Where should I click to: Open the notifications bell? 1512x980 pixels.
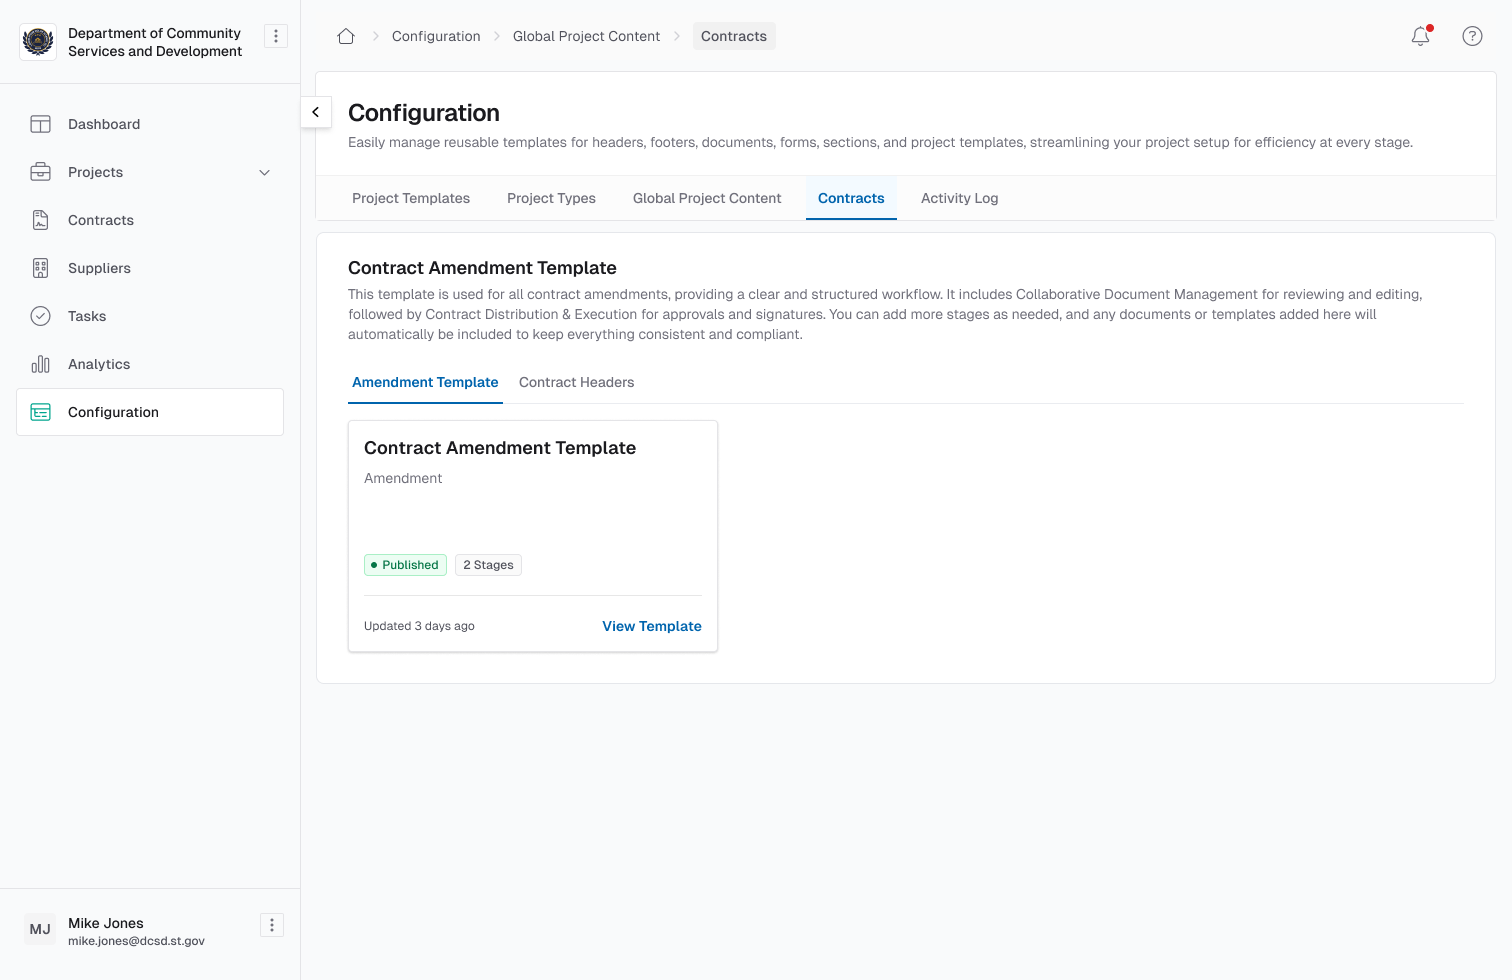coord(1420,36)
